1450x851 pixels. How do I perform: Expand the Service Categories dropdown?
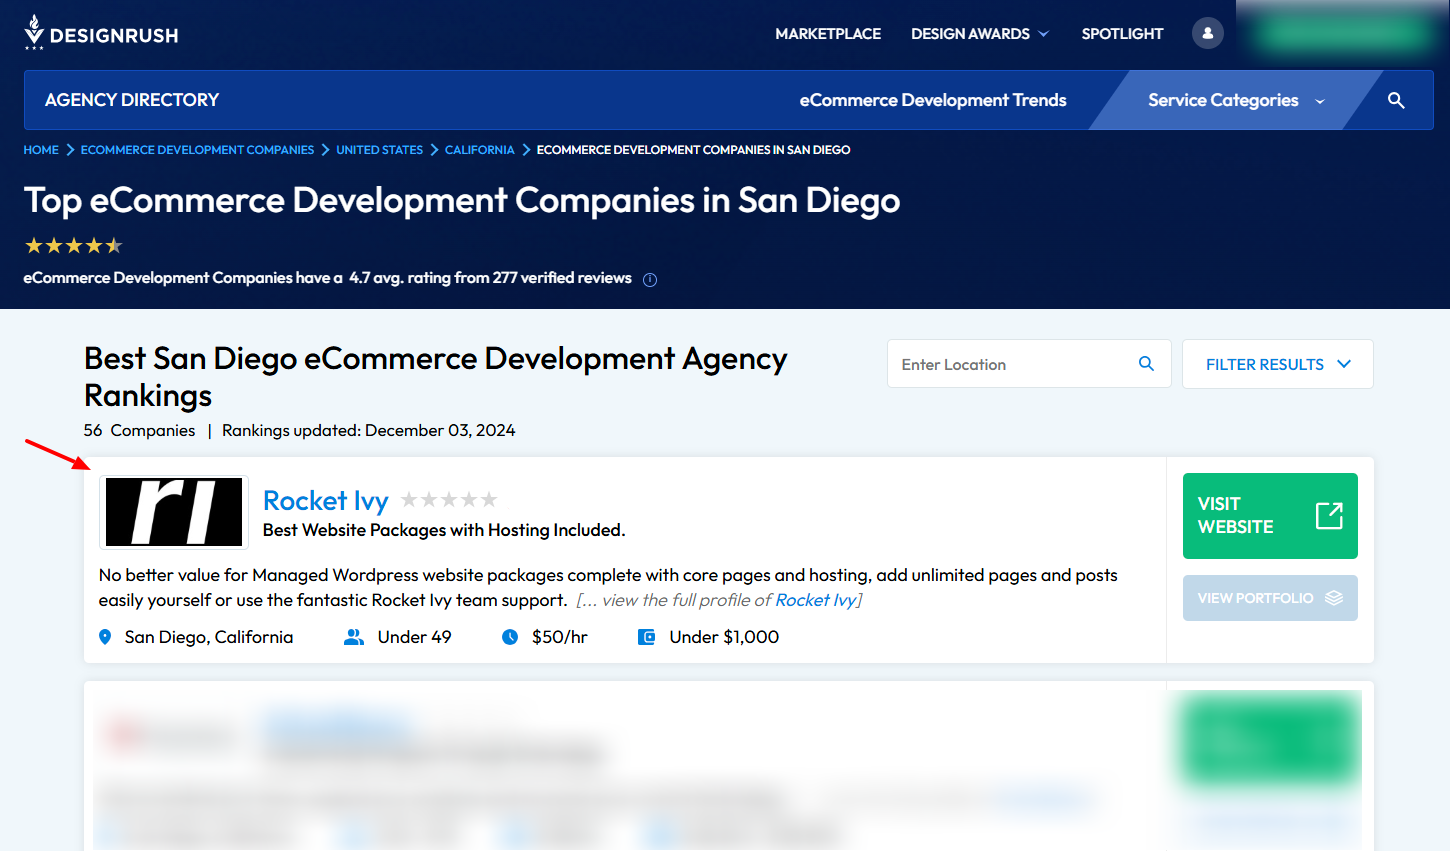tap(1236, 100)
